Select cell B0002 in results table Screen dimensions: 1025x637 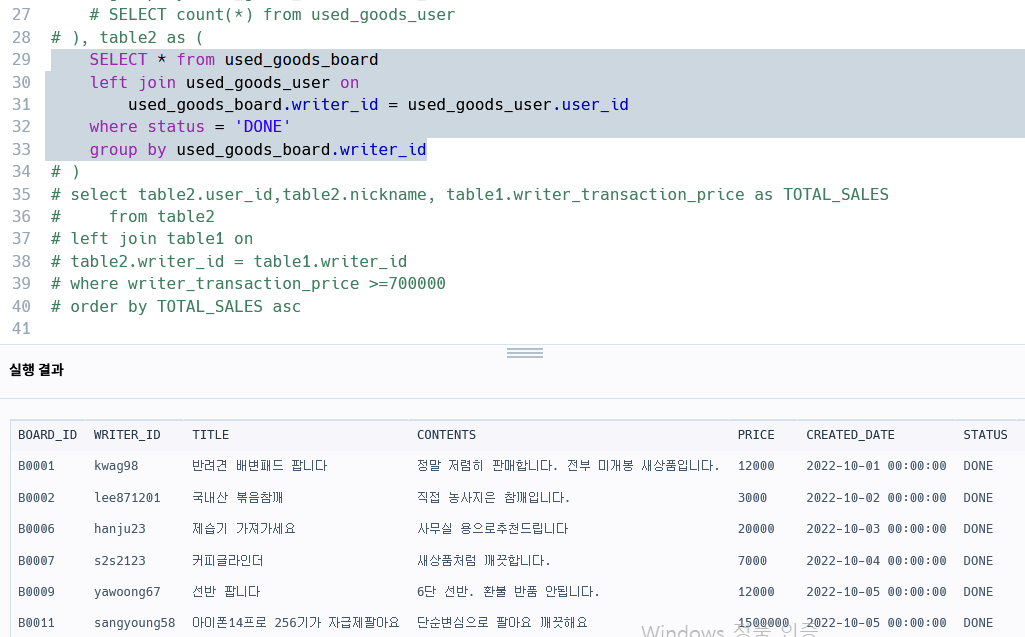(x=36, y=498)
